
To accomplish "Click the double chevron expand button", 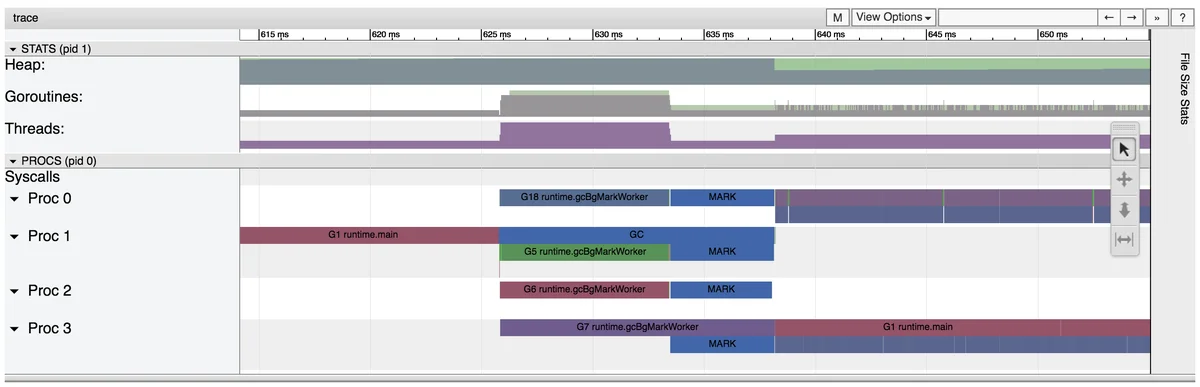I will (x=1158, y=17).
